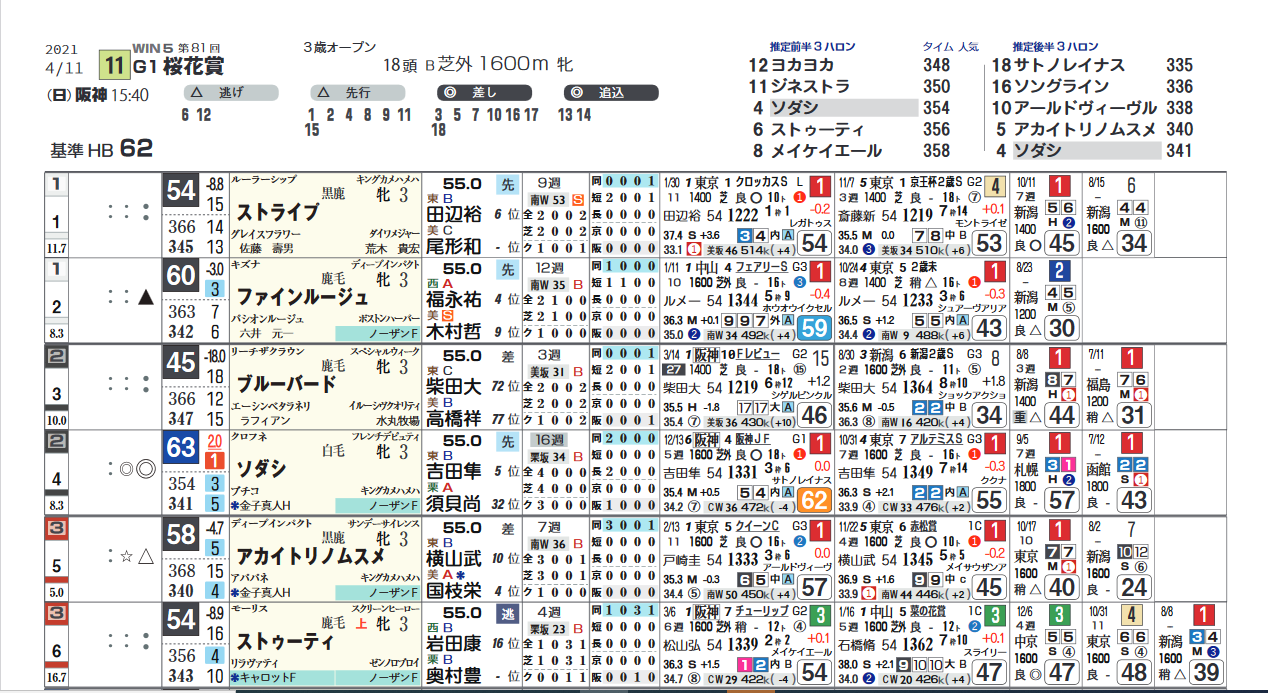The height and width of the screenshot is (693, 1268).
Task: Click ソングライン in the second-half ranking
Action: tap(1061, 87)
